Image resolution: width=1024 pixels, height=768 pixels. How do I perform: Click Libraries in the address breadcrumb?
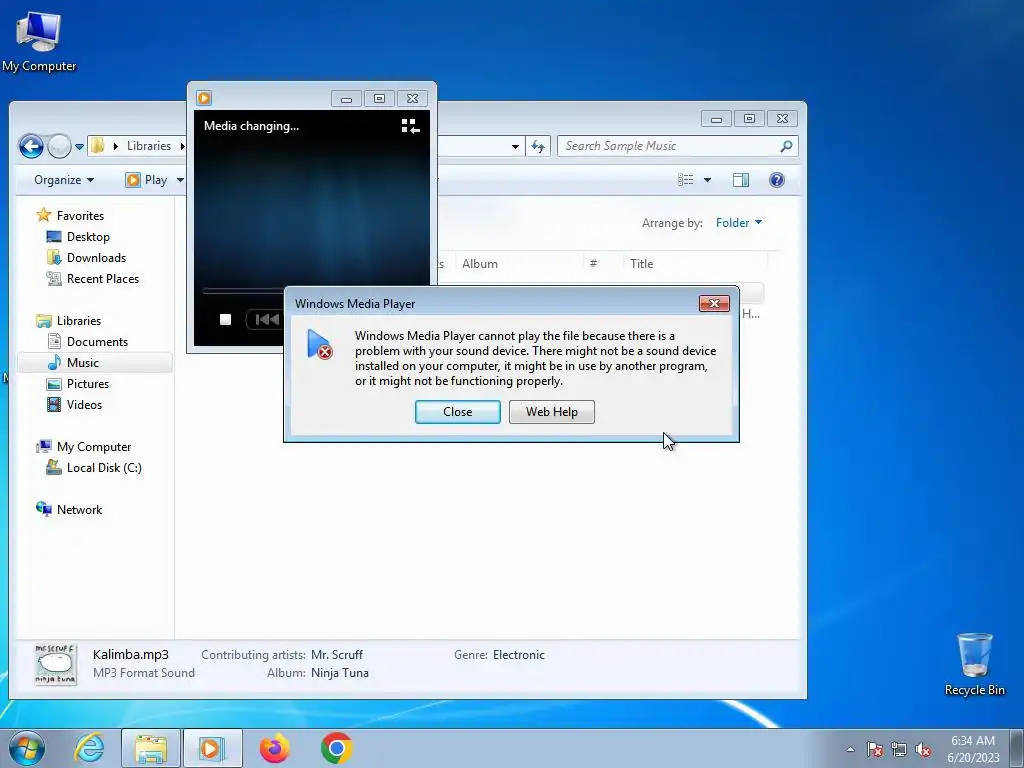(x=149, y=146)
